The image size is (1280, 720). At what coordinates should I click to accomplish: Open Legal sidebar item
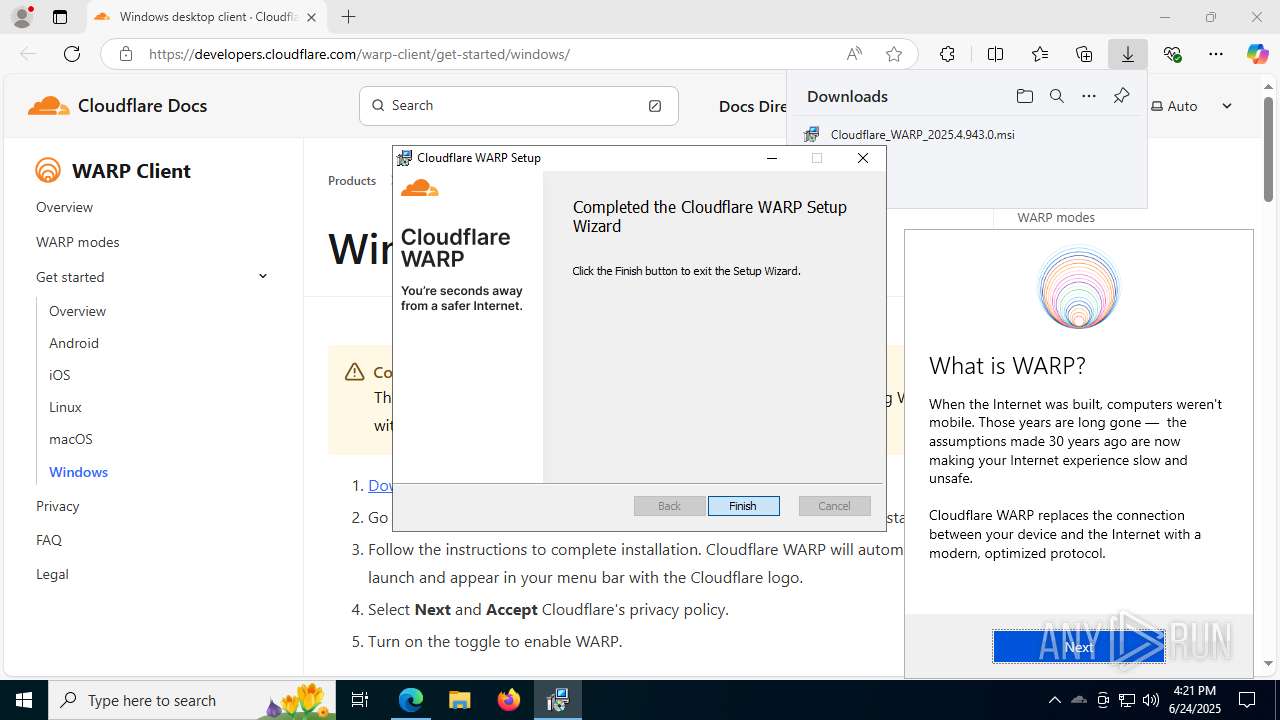click(x=52, y=574)
